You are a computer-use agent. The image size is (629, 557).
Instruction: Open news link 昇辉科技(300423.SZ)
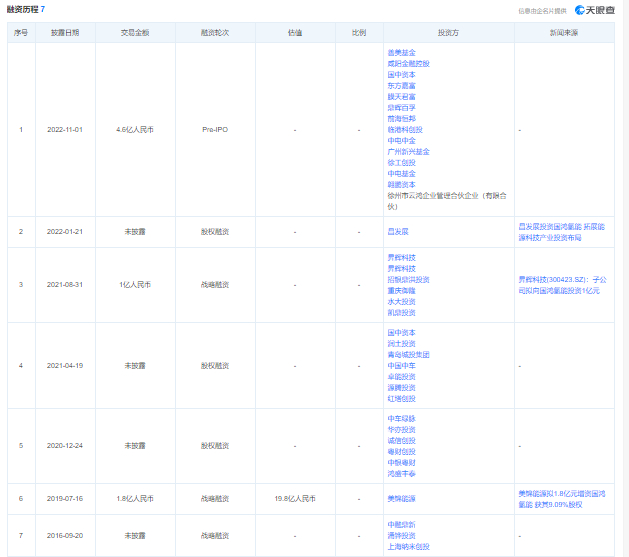click(x=562, y=285)
